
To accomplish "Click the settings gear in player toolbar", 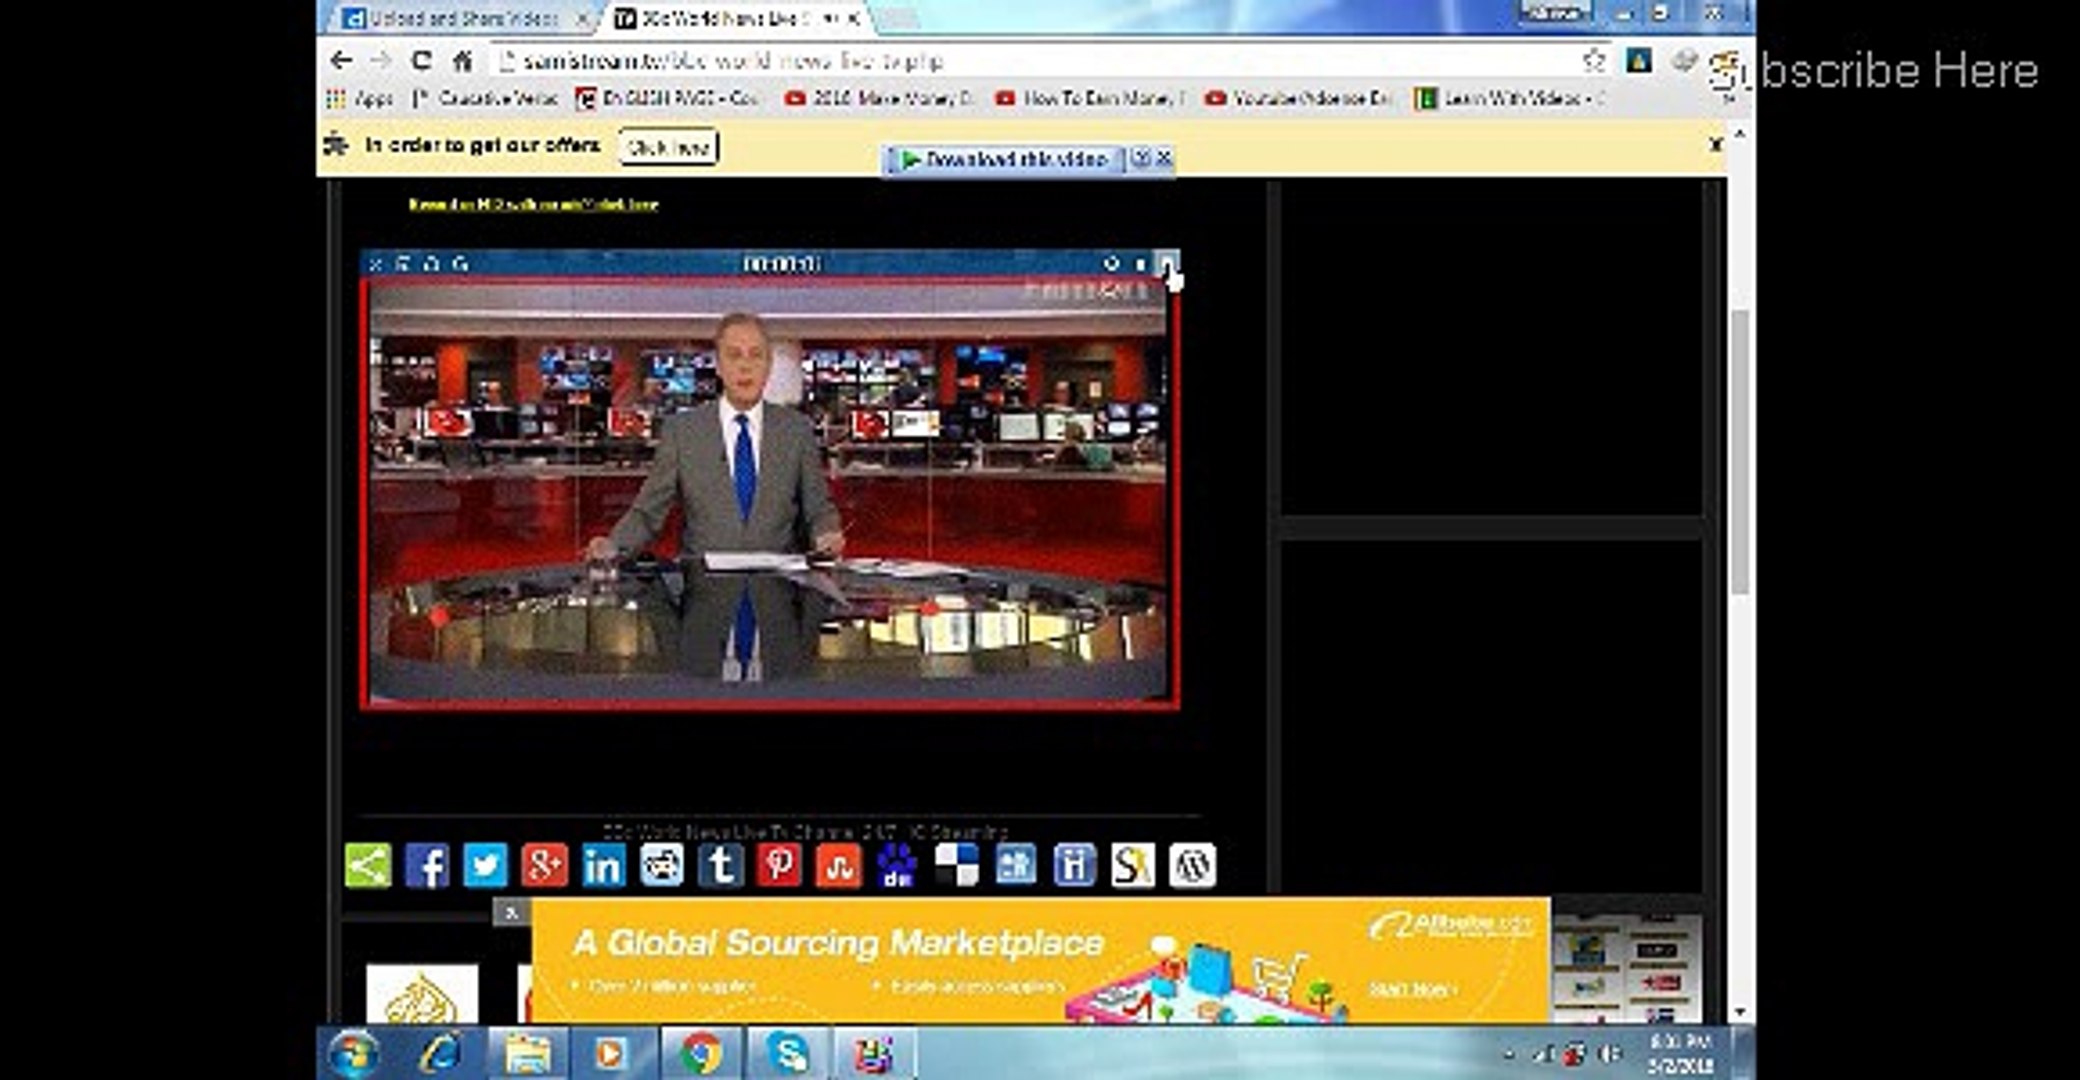I will click(x=1111, y=264).
